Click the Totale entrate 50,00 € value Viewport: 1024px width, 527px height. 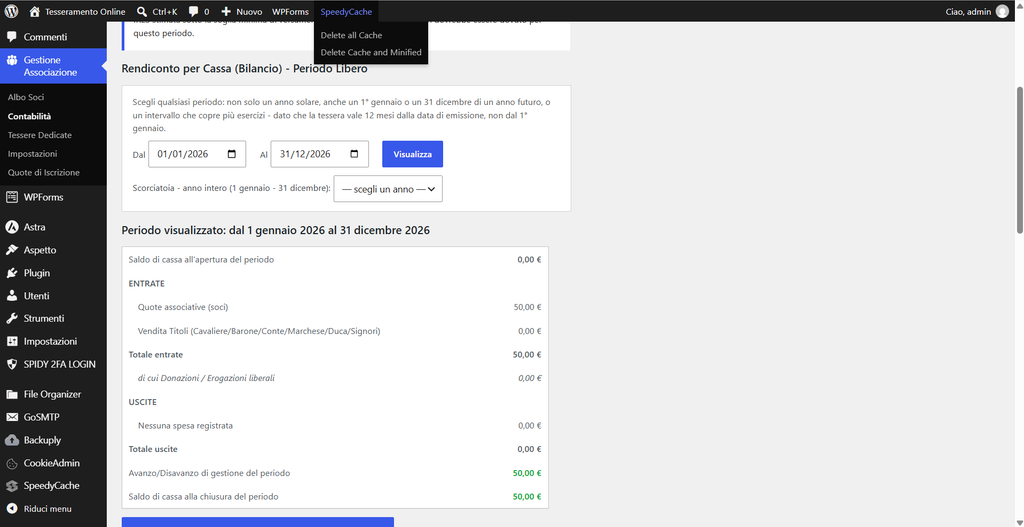pyautogui.click(x=527, y=355)
